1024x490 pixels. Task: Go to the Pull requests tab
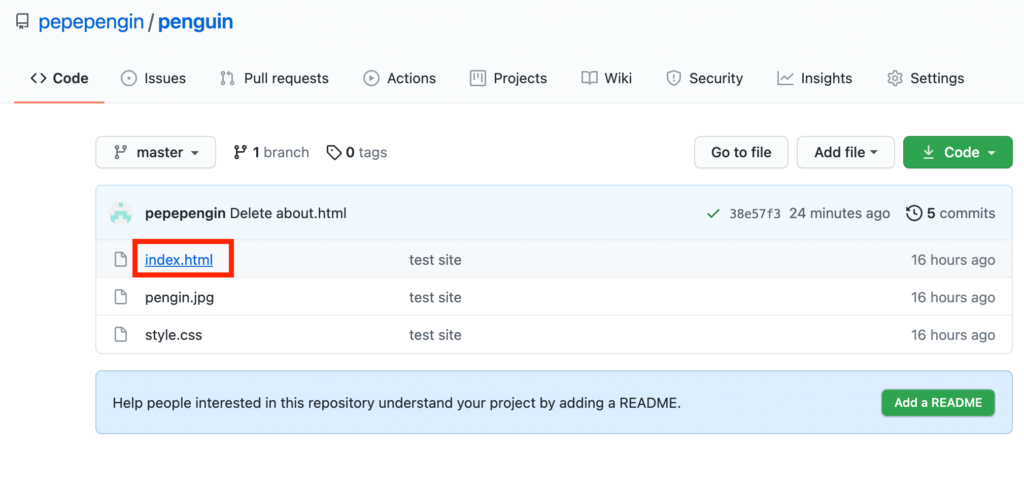click(x=274, y=78)
